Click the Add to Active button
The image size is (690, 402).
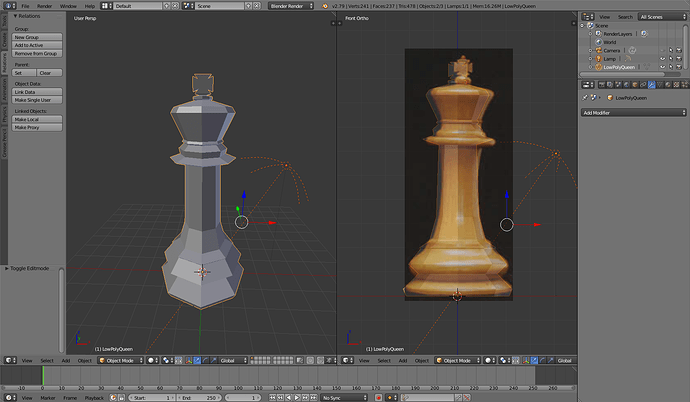coord(37,45)
